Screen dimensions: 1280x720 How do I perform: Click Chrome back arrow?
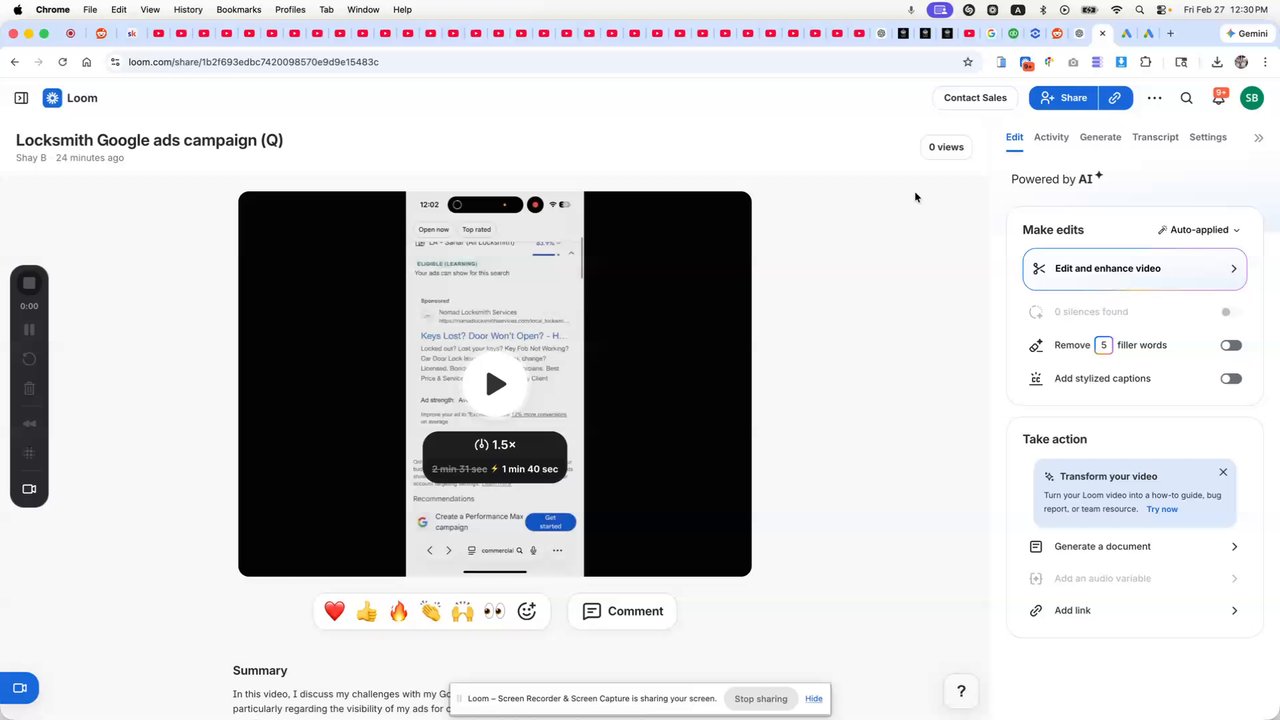click(14, 62)
